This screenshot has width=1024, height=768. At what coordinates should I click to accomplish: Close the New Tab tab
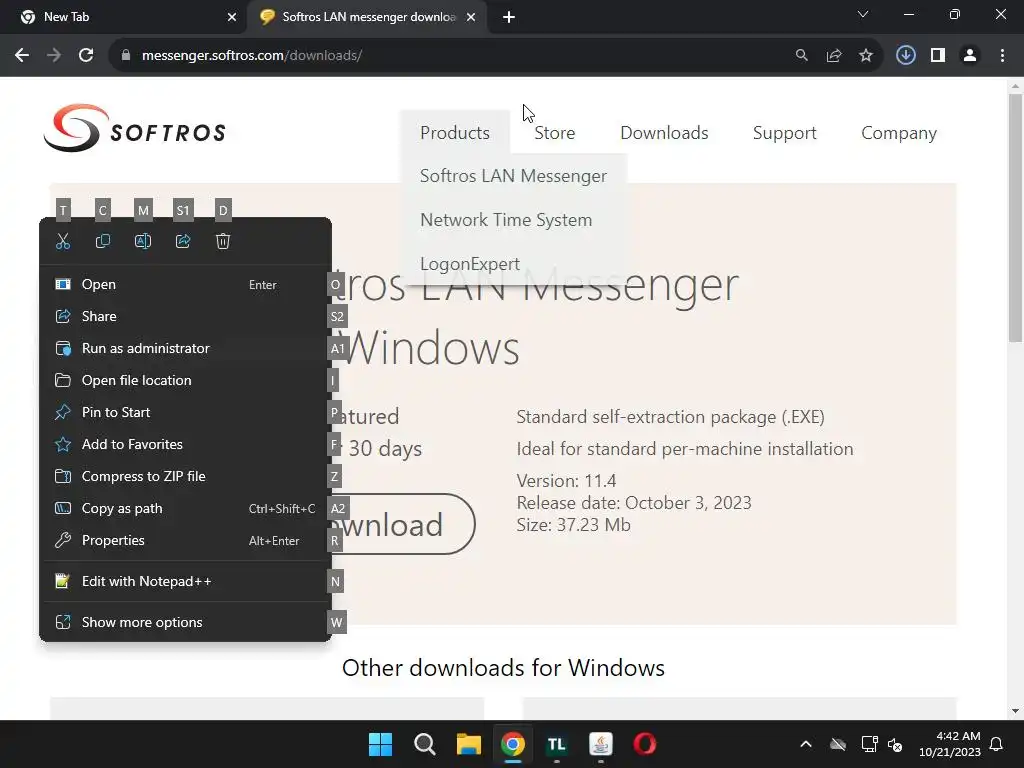[x=232, y=17]
